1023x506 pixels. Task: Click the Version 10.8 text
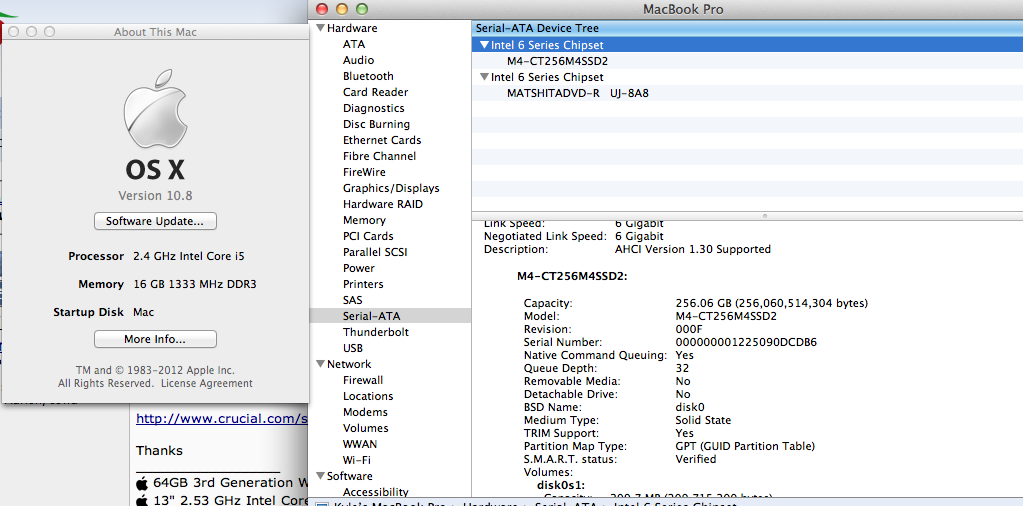[x=155, y=196]
